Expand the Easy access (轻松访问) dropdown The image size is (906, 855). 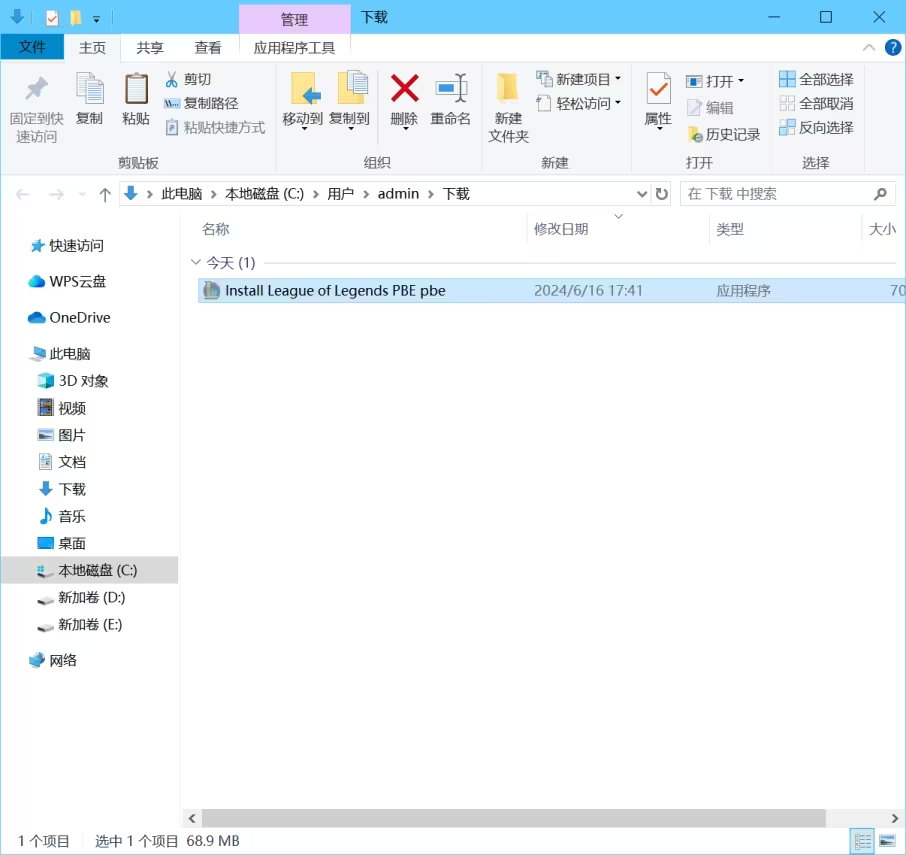(618, 102)
